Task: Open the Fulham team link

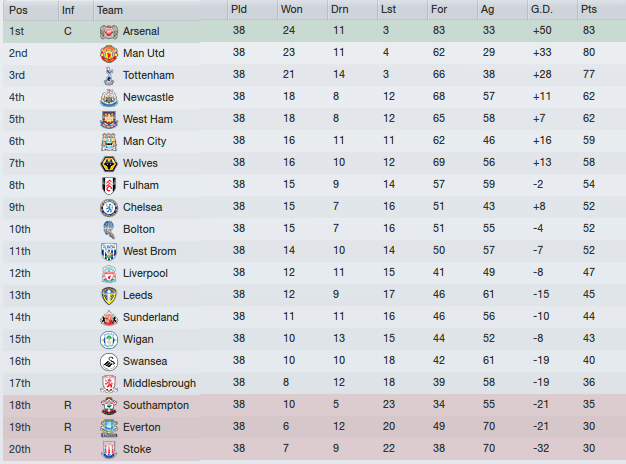Action: coord(140,185)
